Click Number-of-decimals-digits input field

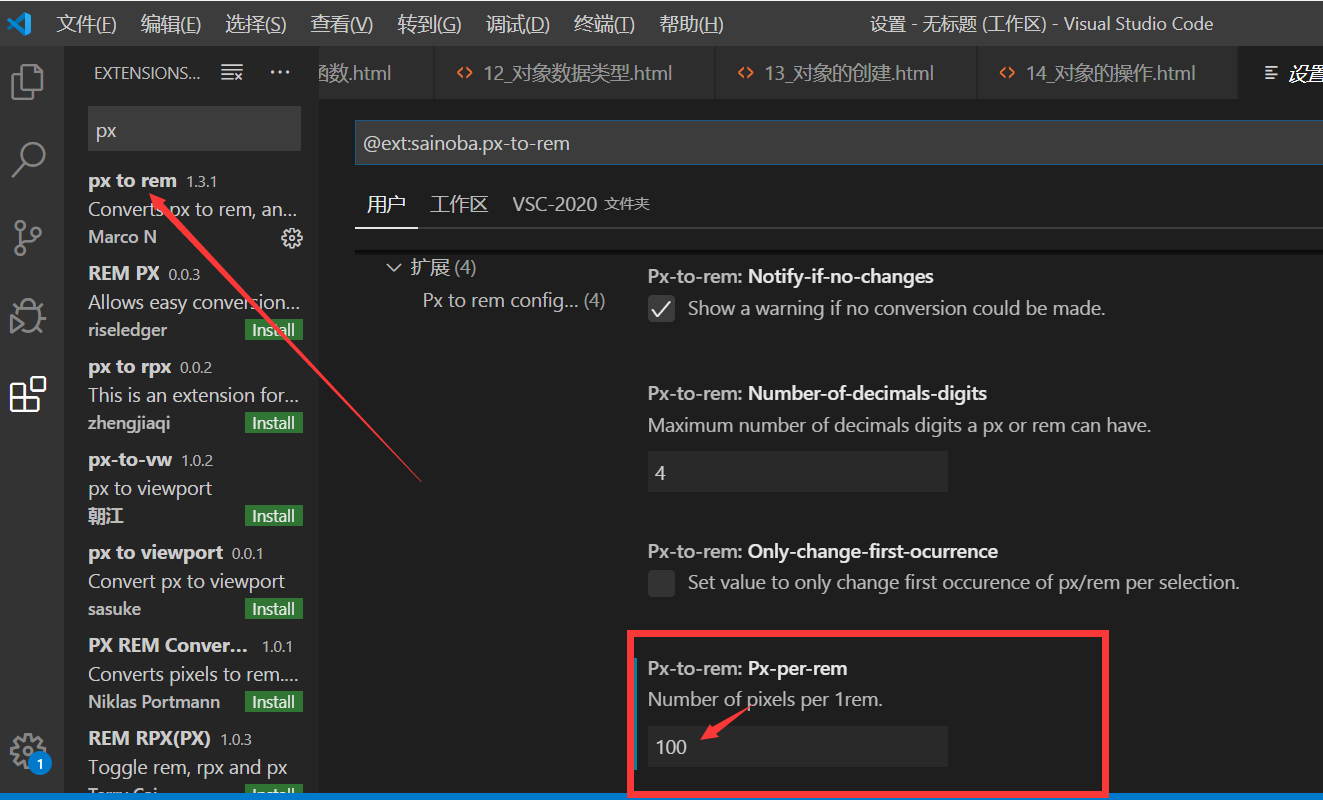797,472
